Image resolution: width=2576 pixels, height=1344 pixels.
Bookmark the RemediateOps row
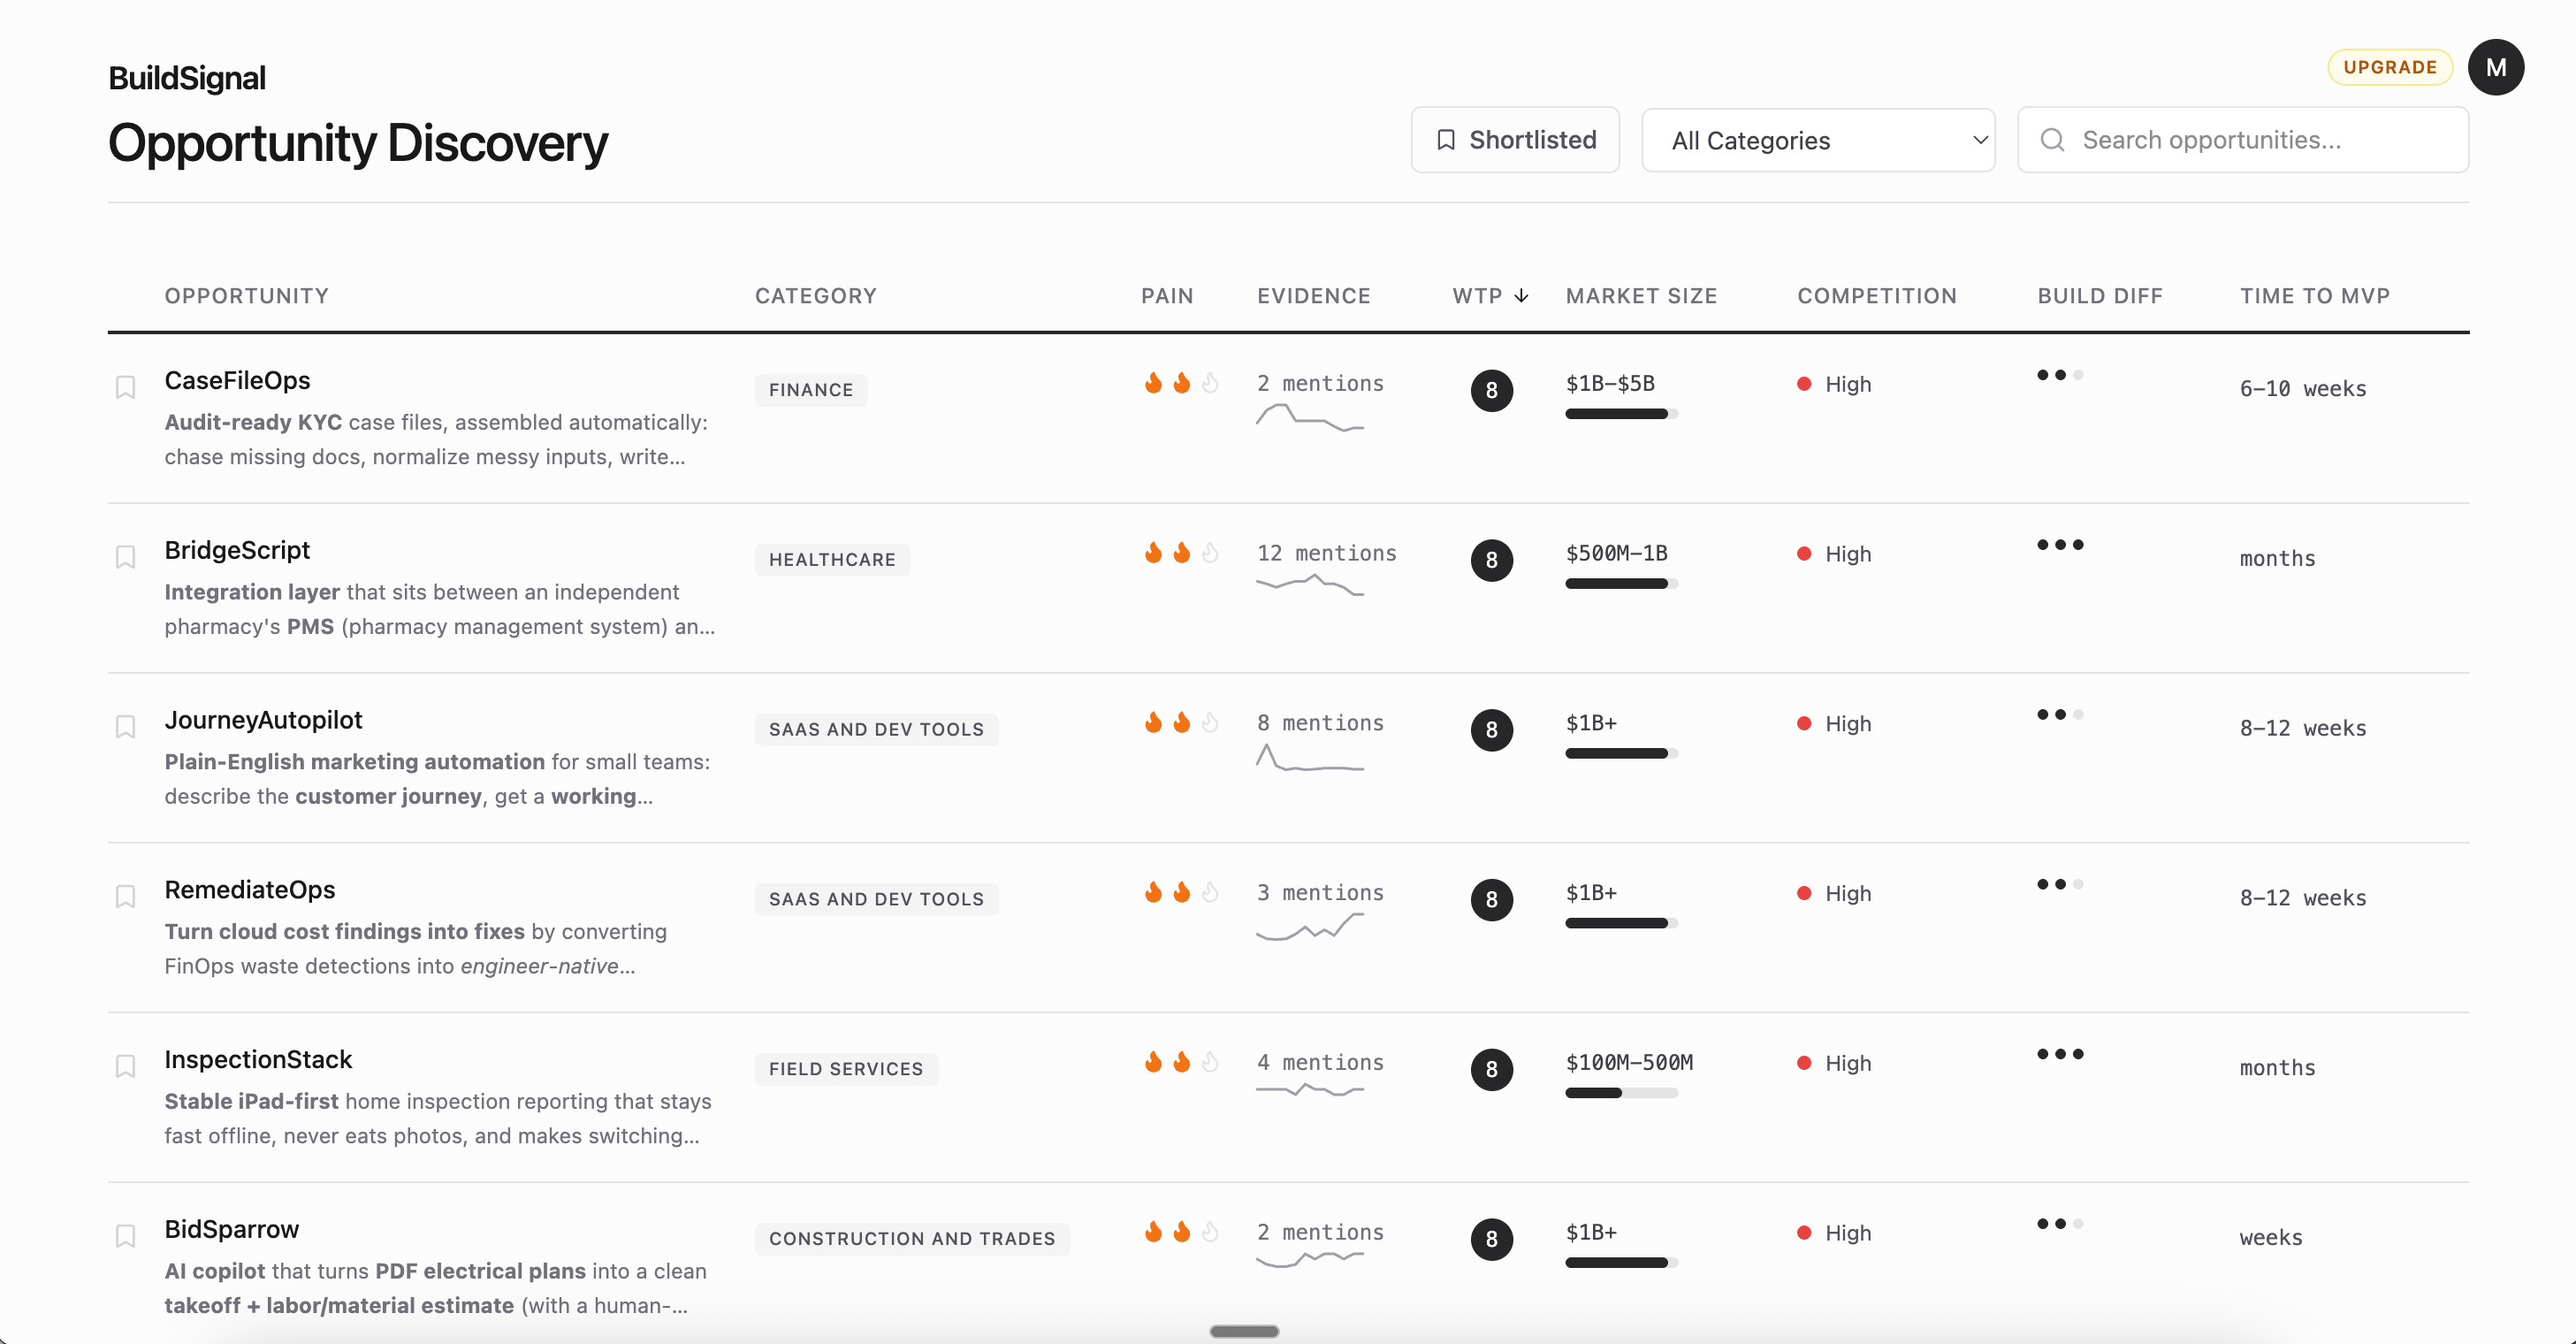tap(125, 896)
